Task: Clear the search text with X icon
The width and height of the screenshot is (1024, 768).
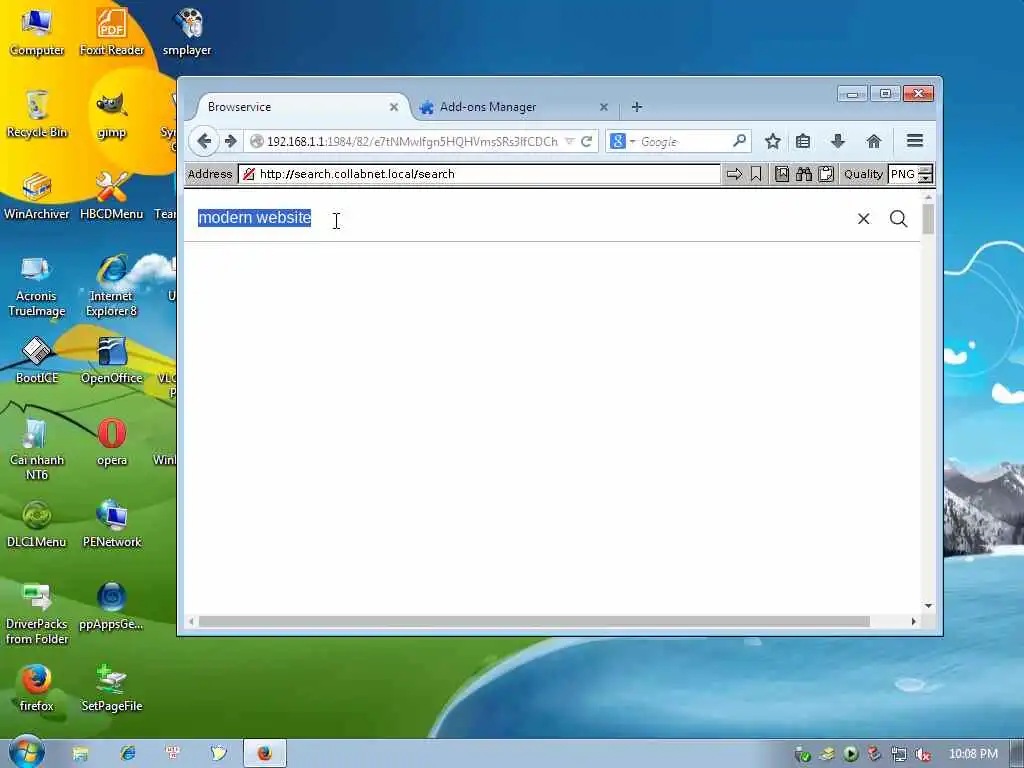Action: pyautogui.click(x=863, y=219)
